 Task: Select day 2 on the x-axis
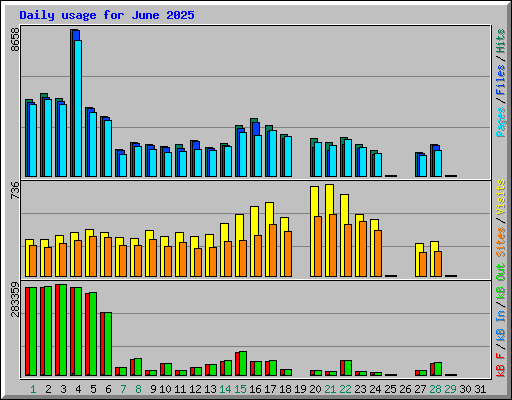[48, 389]
